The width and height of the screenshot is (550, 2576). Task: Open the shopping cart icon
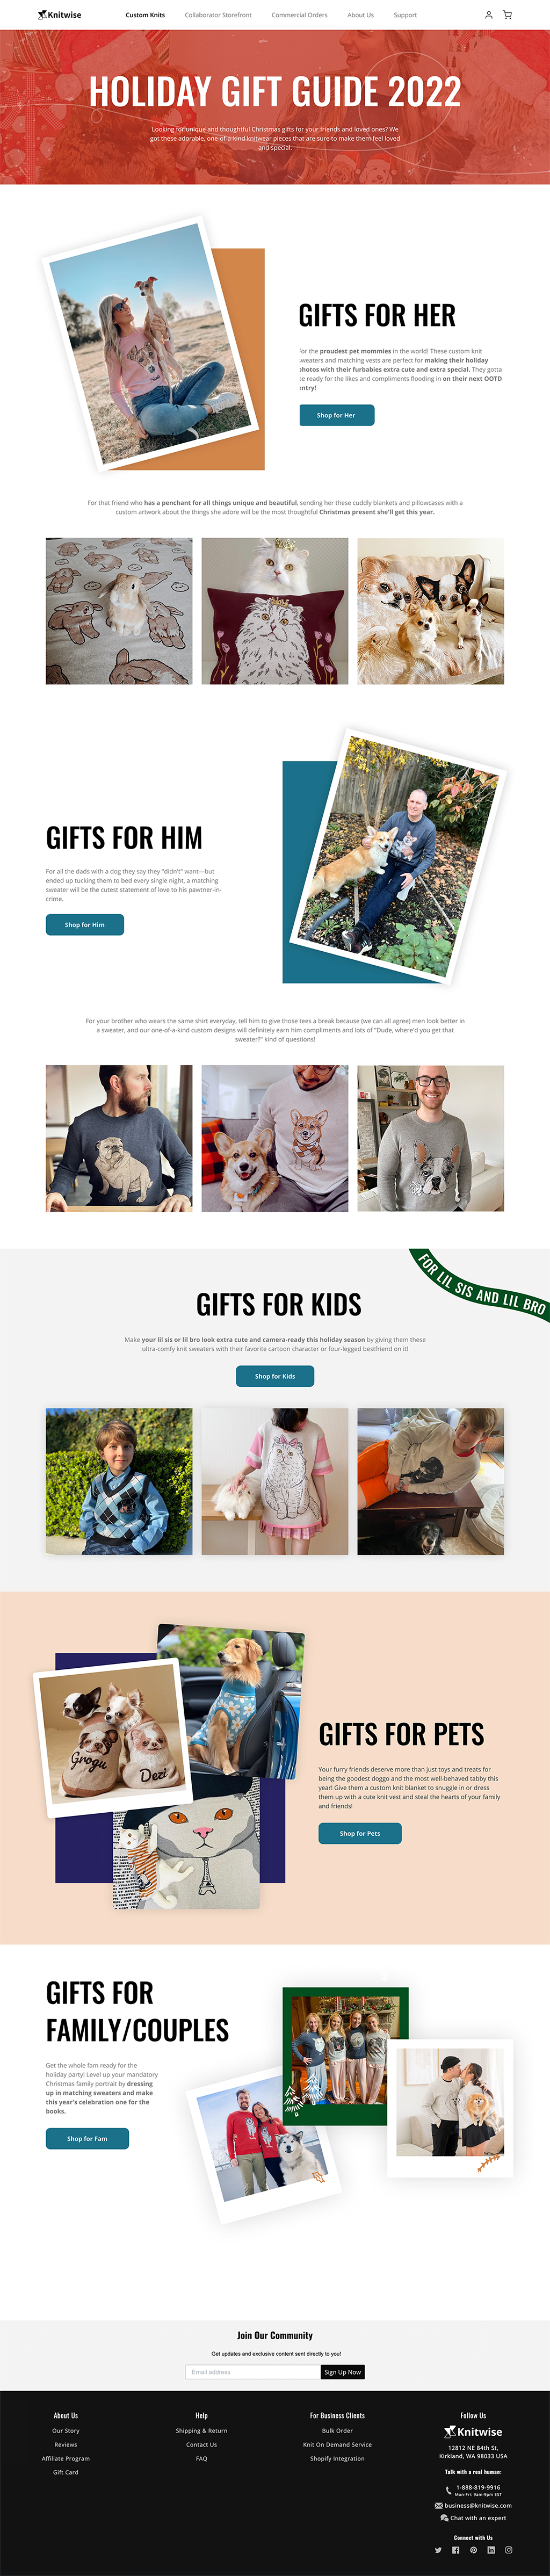point(507,15)
